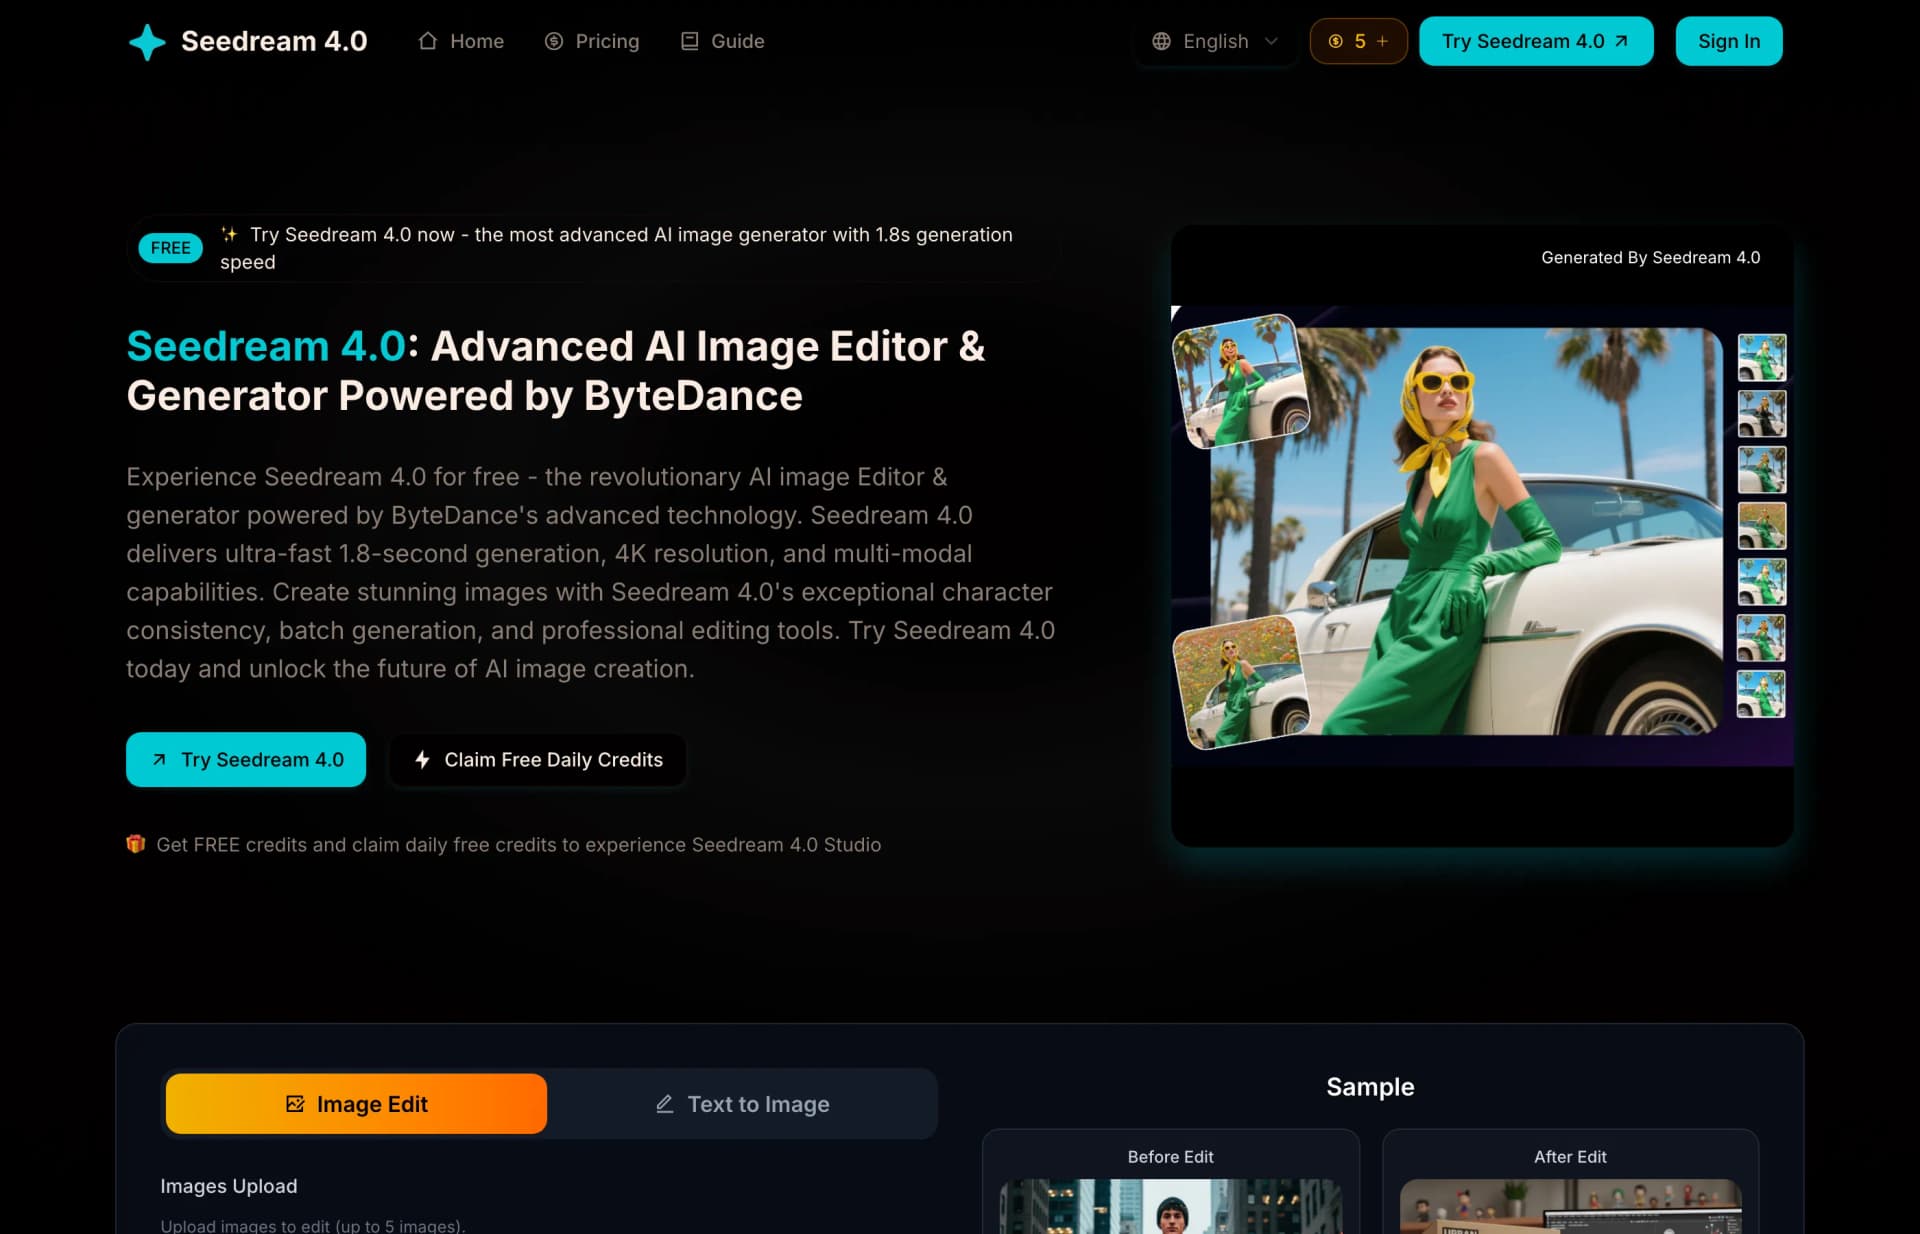This screenshot has width=1920, height=1234.
Task: Click the picture icon on the Image Edit tab
Action: point(295,1104)
